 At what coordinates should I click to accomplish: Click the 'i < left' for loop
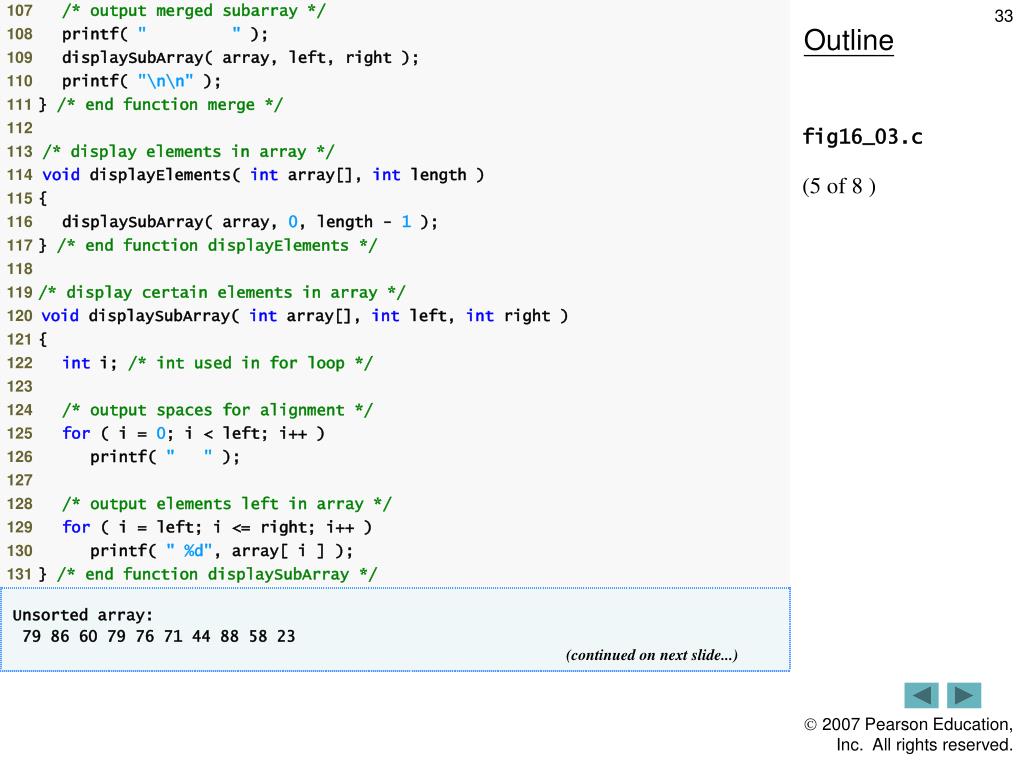coord(193,434)
